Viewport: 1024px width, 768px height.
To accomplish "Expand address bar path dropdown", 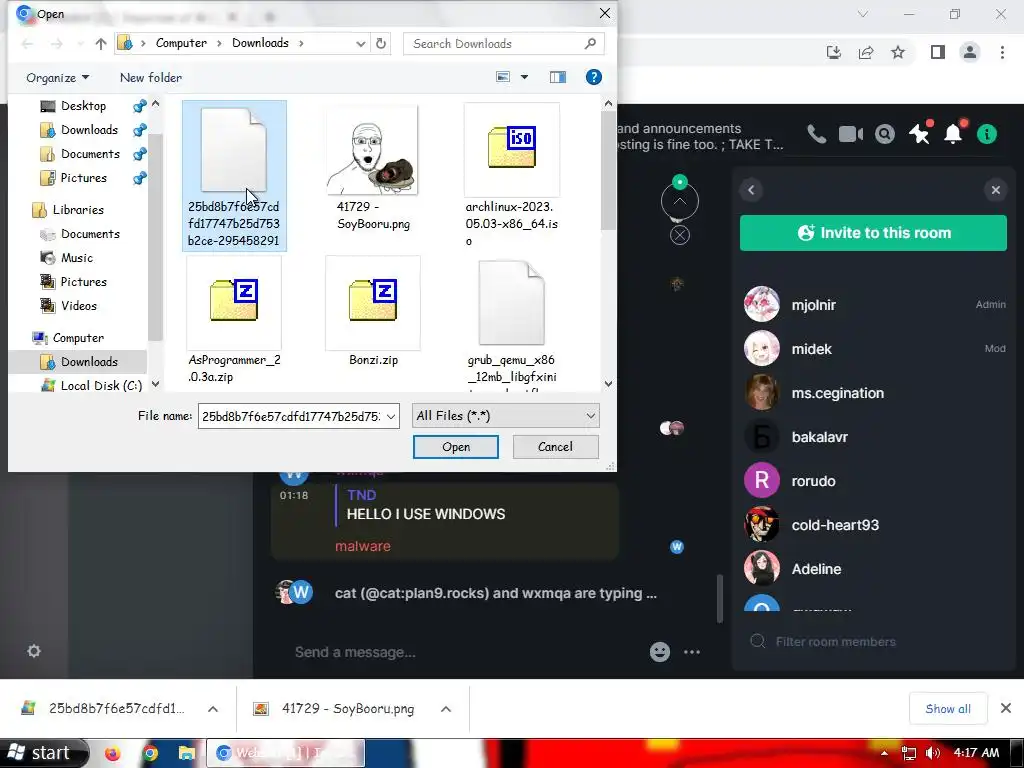I will (360, 44).
